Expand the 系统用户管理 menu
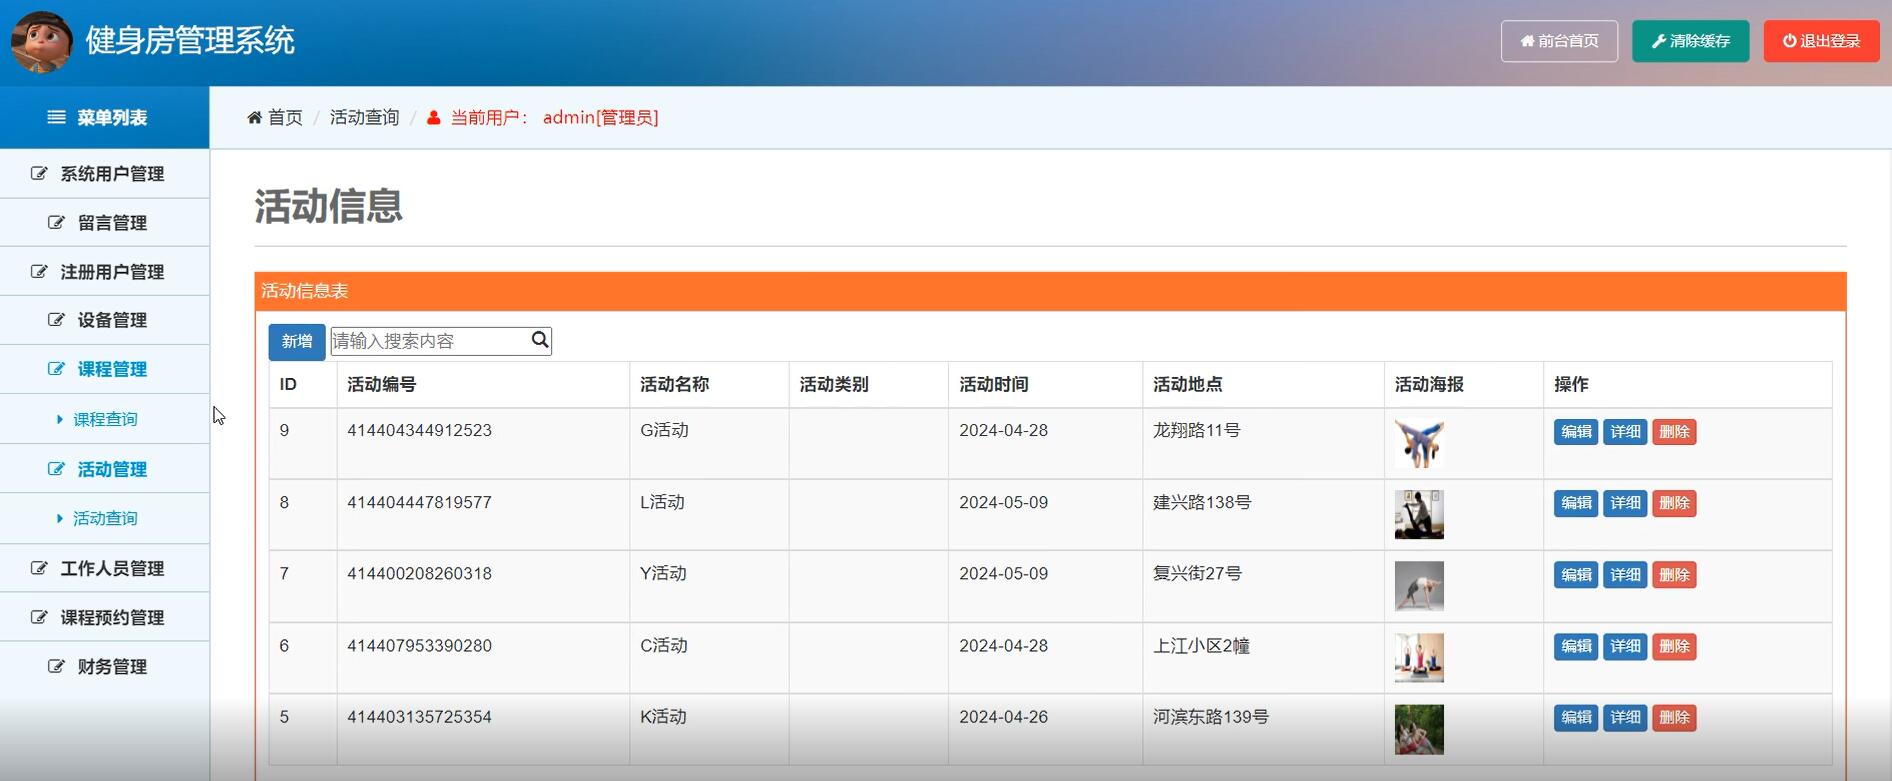The width and height of the screenshot is (1892, 781). [x=105, y=174]
